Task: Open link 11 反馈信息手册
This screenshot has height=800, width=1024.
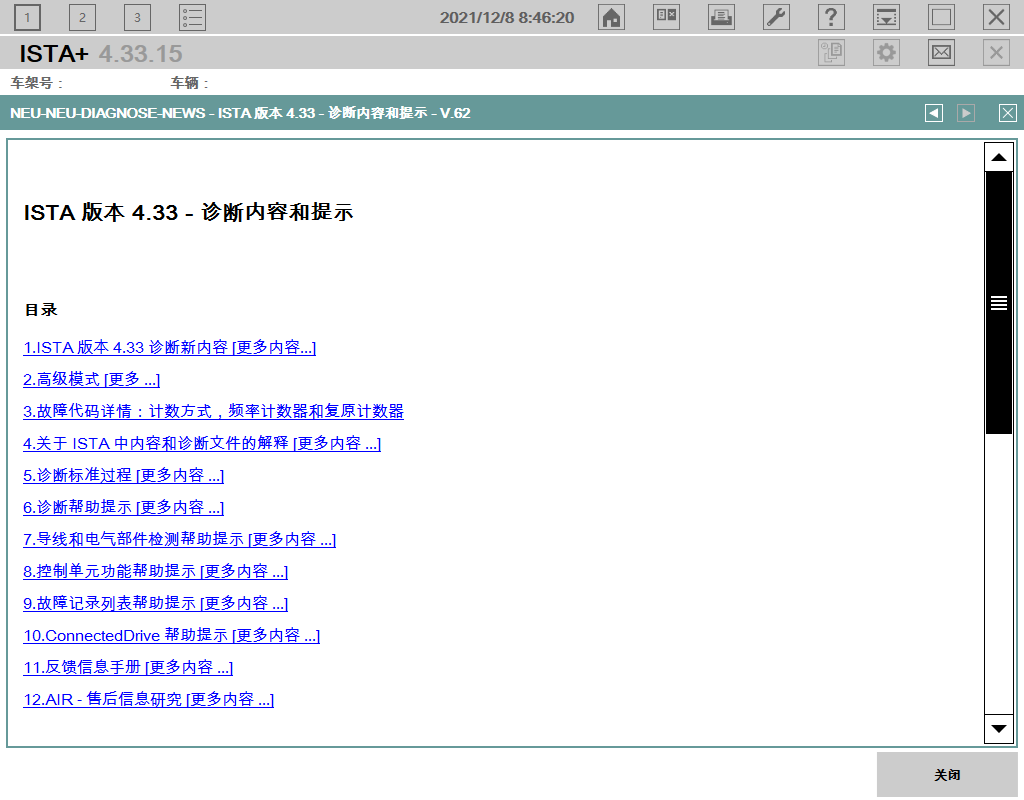Action: 128,667
